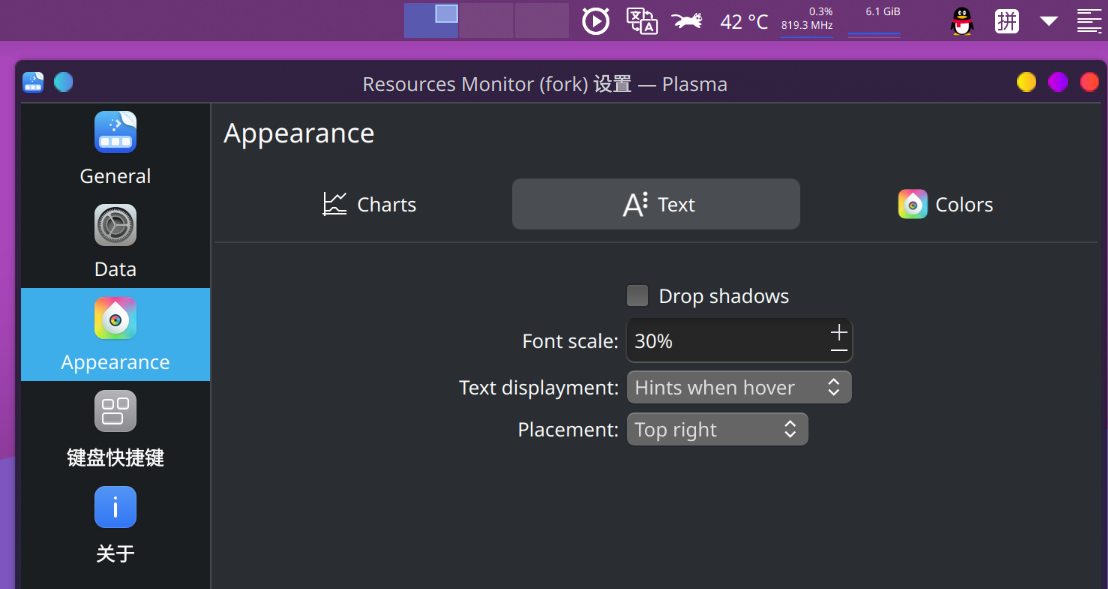Enable the Drop shadows checkbox
Image resolution: width=1108 pixels, height=589 pixels.
637,296
